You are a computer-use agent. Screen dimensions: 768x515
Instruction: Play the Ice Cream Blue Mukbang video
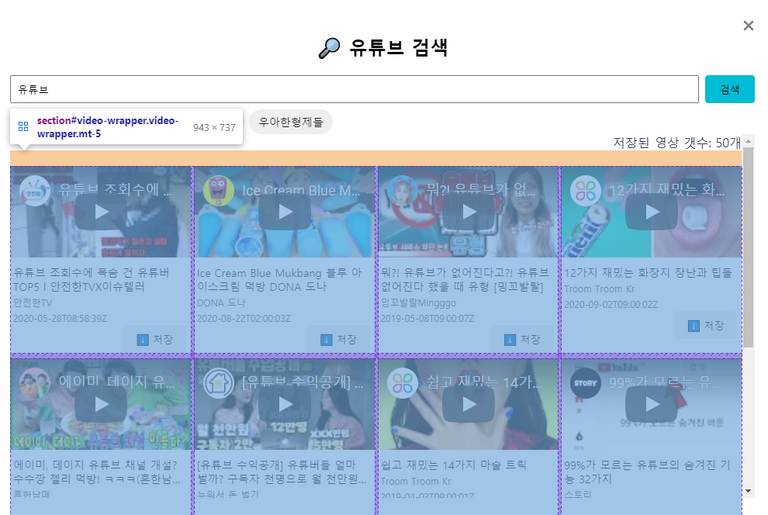(x=285, y=212)
